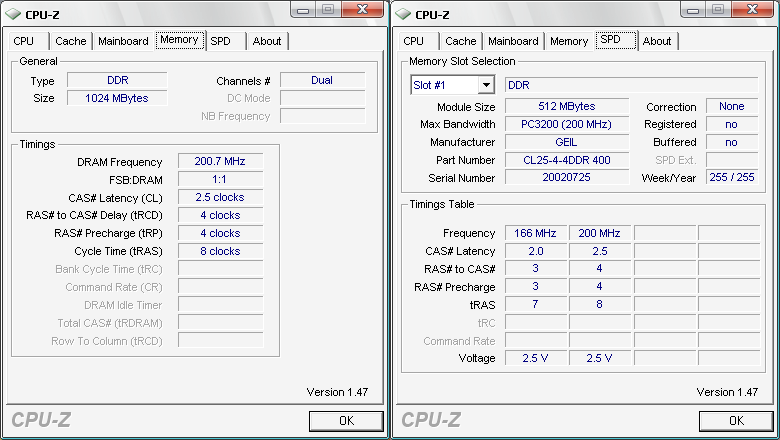
Task: Select the Mainboard tab in the Memory window
Action: click(x=124, y=42)
